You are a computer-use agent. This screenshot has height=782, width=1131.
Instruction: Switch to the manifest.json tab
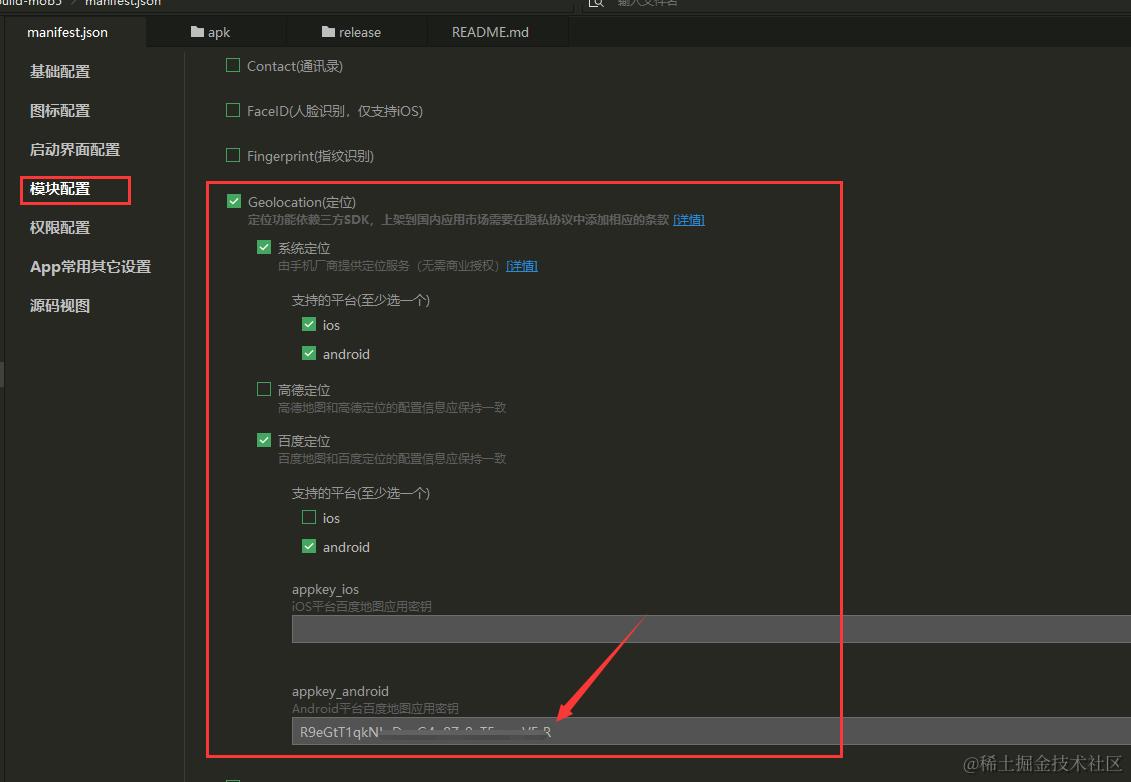point(68,32)
